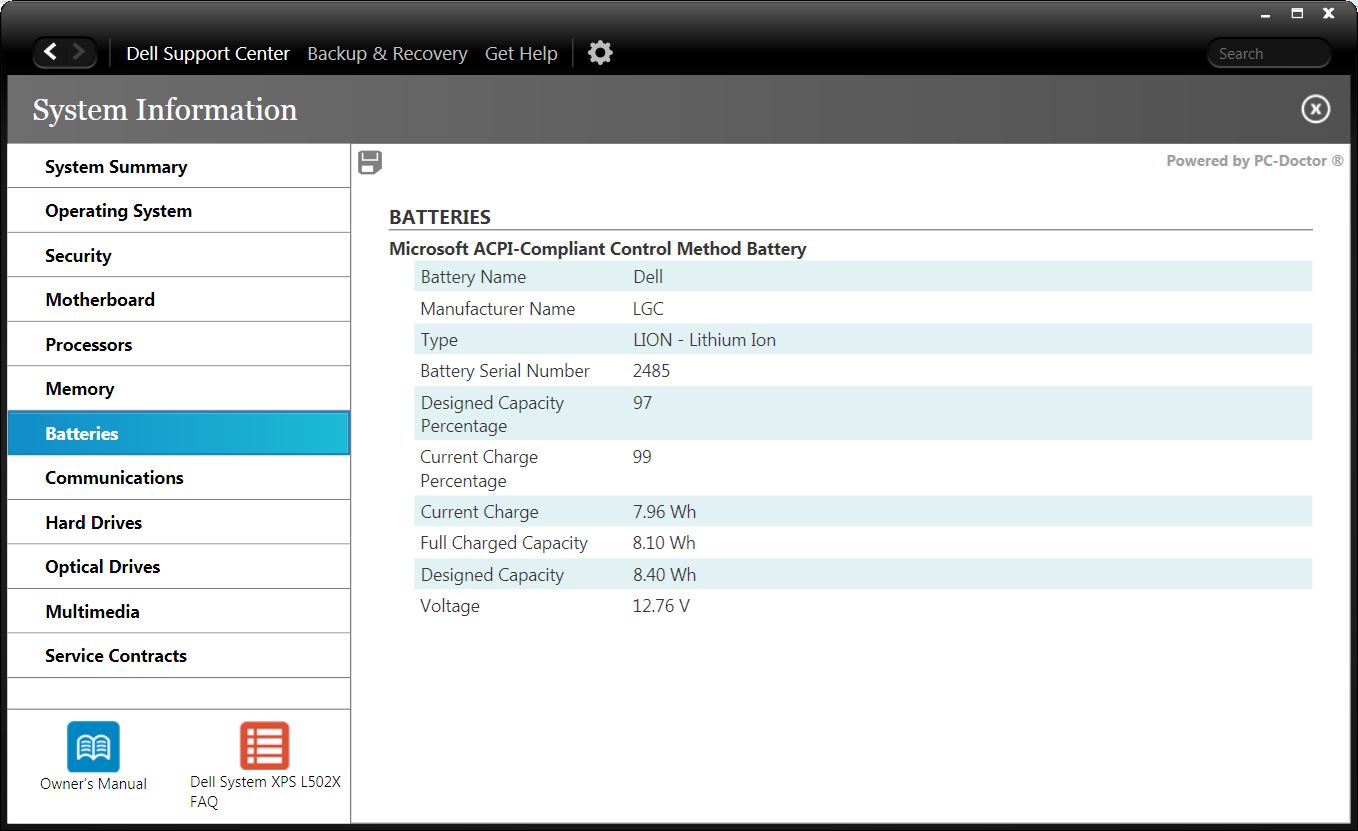Click the 'LION - Lithium Ion' value
Screen dimensions: 1358x831
704,340
